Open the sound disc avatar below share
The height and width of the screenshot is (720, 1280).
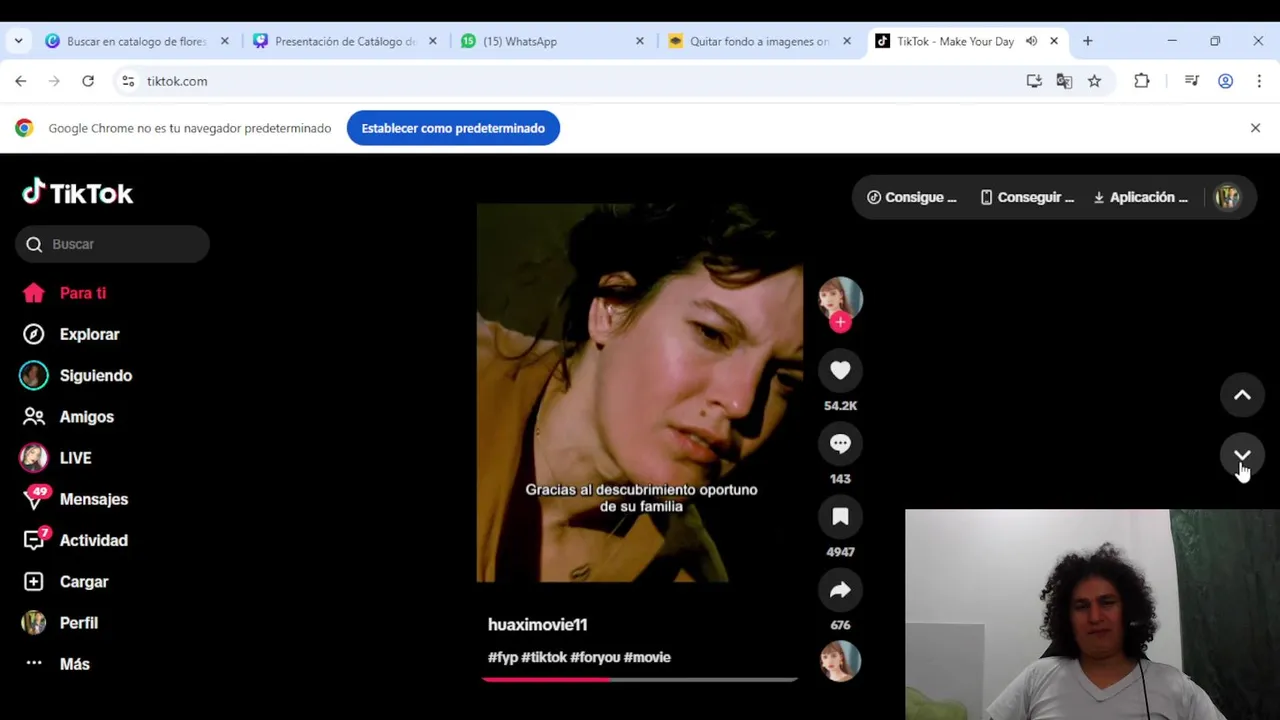(x=840, y=661)
